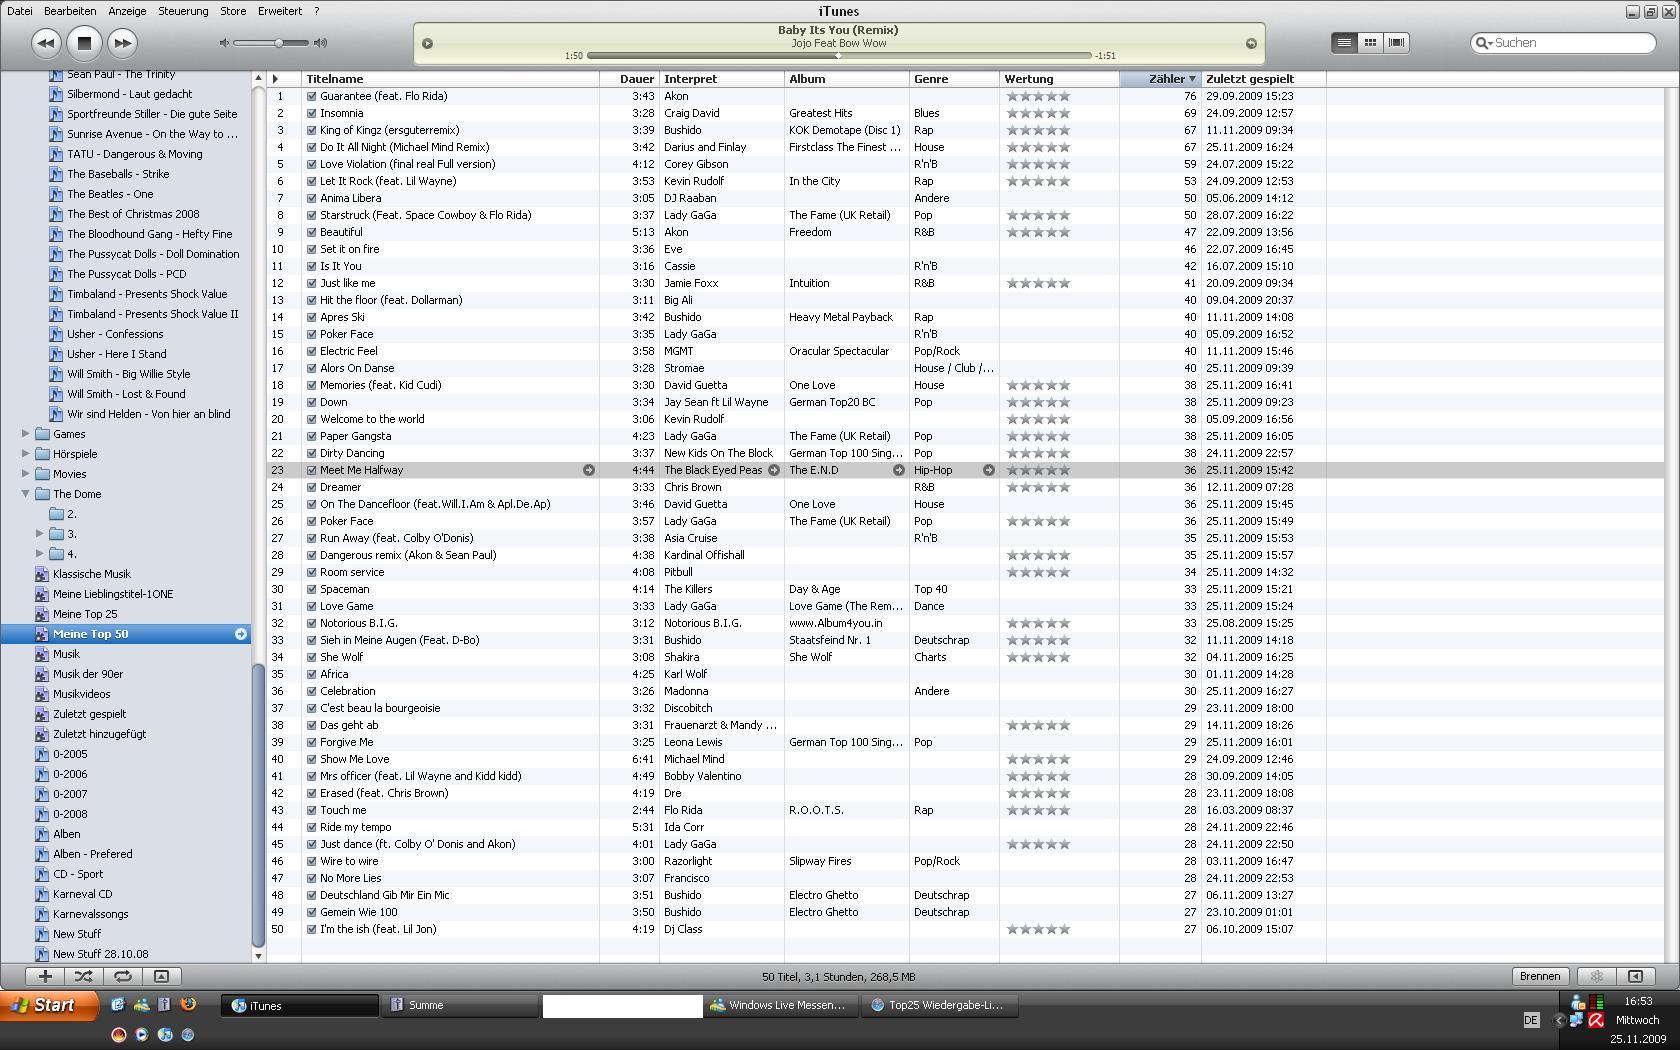Uncheck the Insomnia track checkbox
Viewport: 1680px width, 1050px height.
(311, 114)
